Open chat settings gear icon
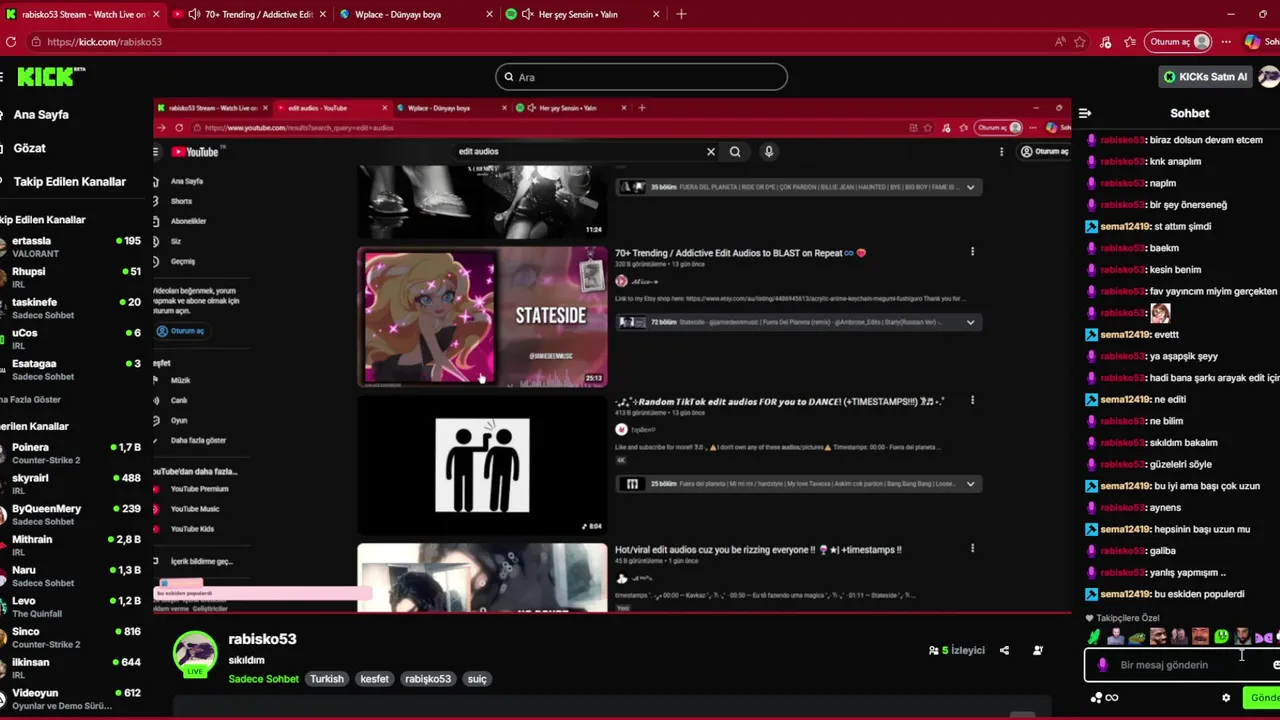1280x720 pixels. [x=1226, y=698]
